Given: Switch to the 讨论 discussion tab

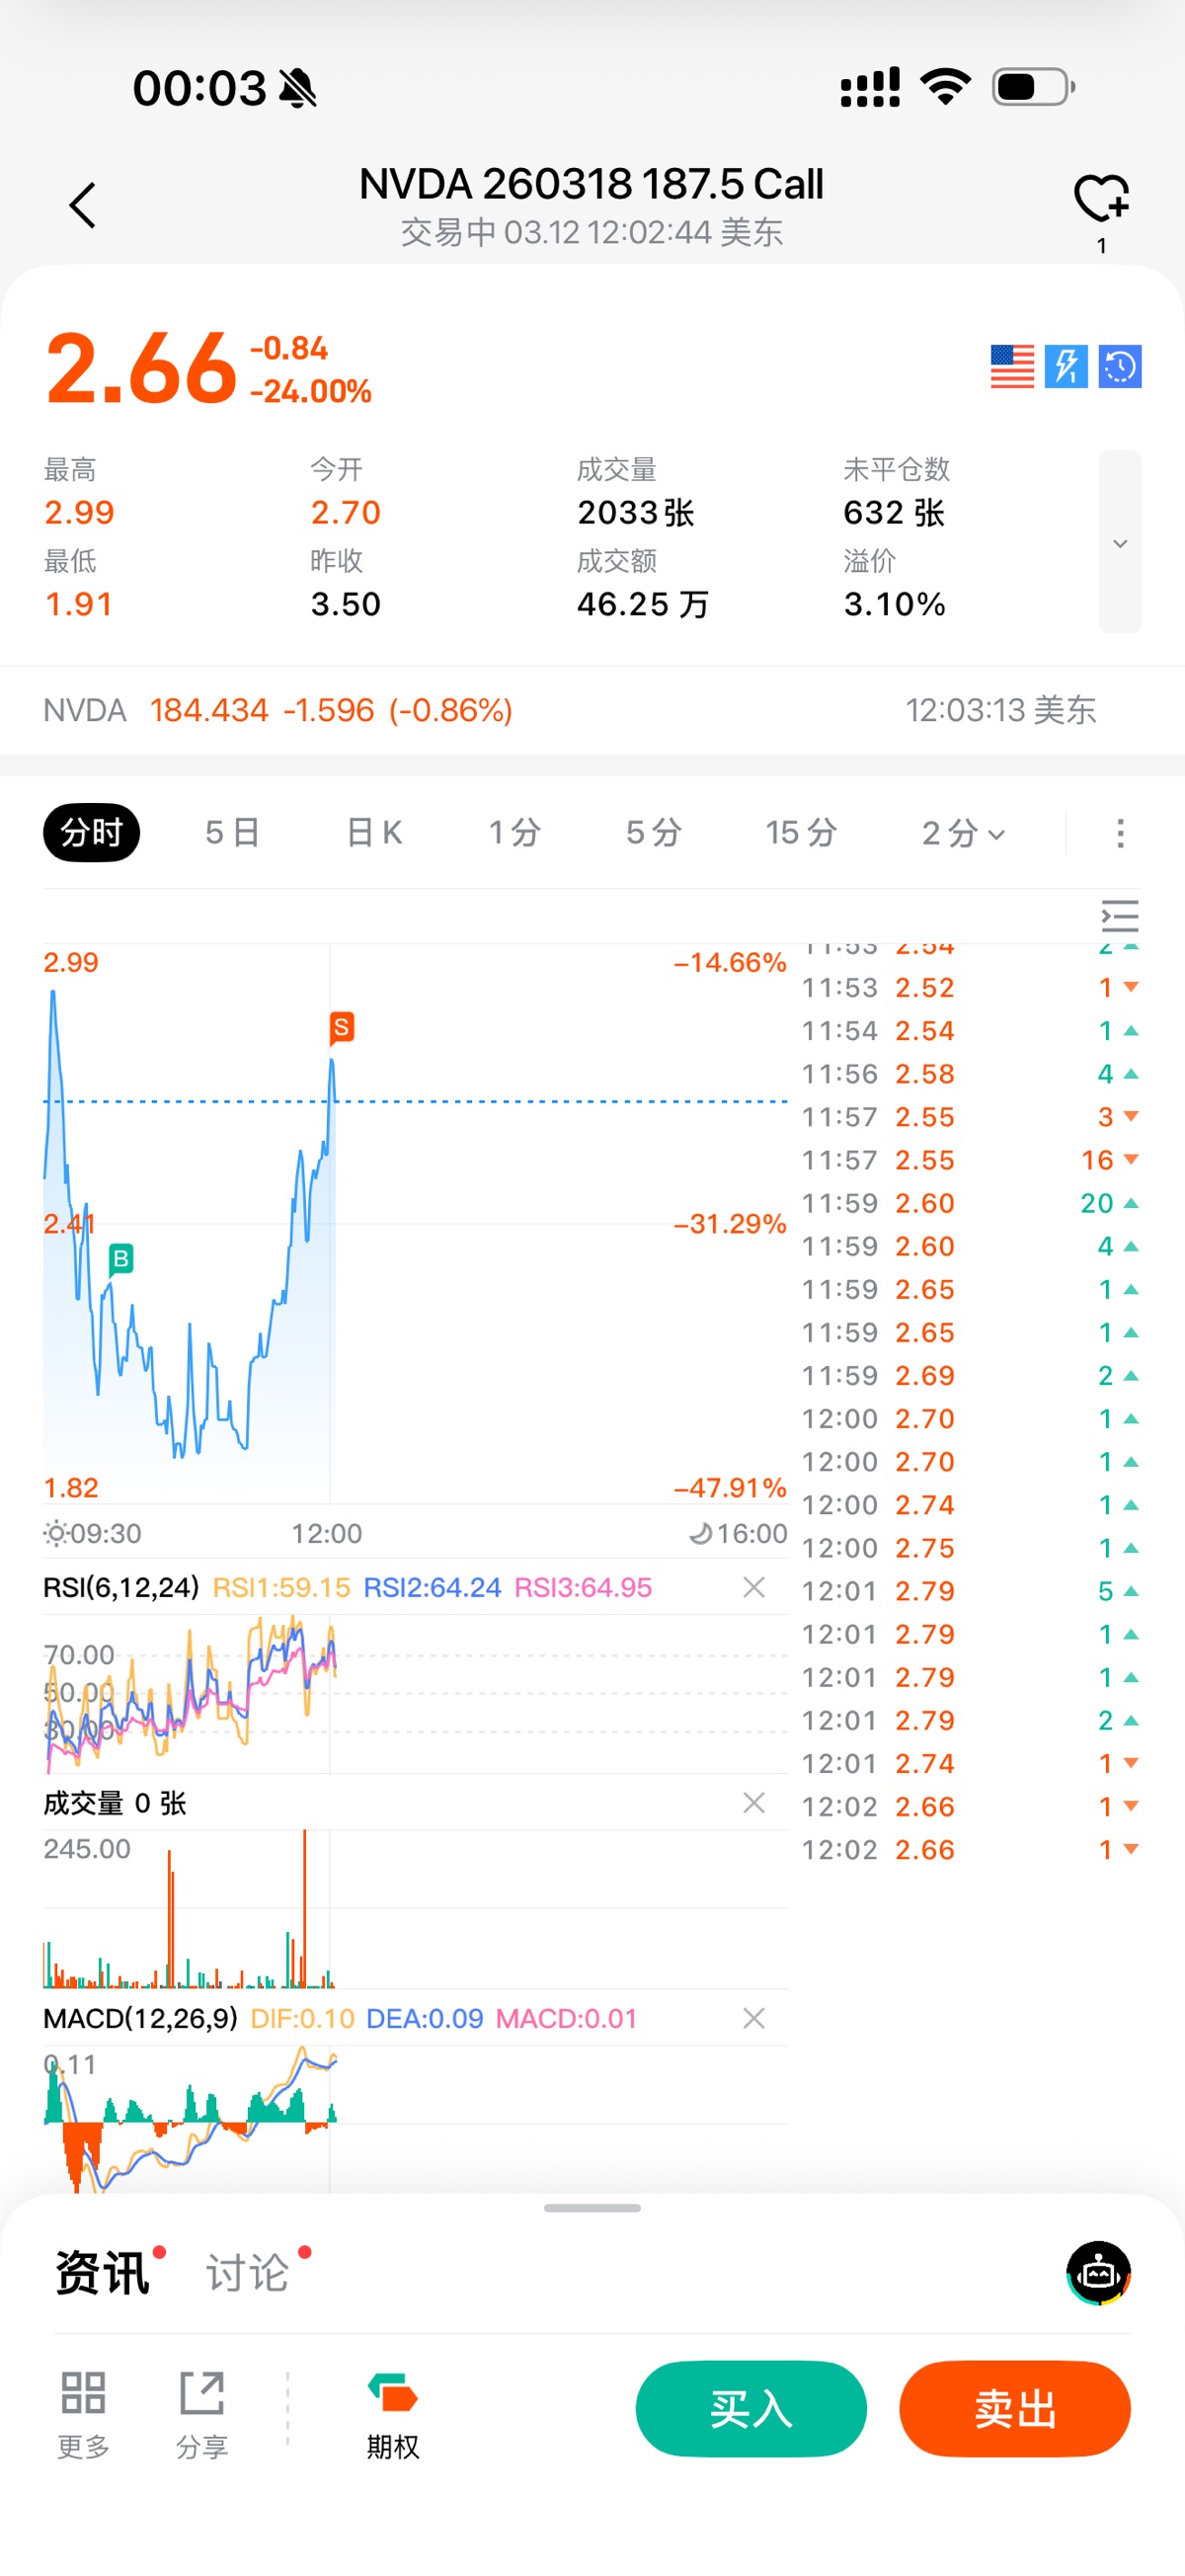Looking at the screenshot, I should [248, 2272].
